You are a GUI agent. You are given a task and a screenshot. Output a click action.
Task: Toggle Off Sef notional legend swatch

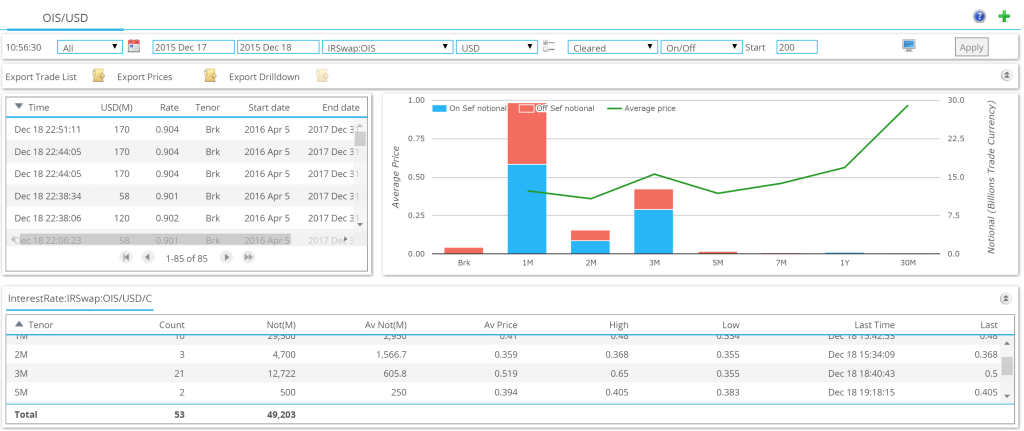coord(526,108)
